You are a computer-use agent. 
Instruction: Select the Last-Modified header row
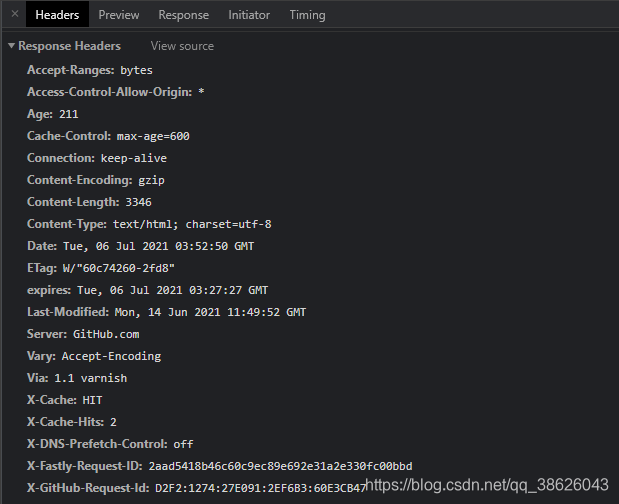166,312
